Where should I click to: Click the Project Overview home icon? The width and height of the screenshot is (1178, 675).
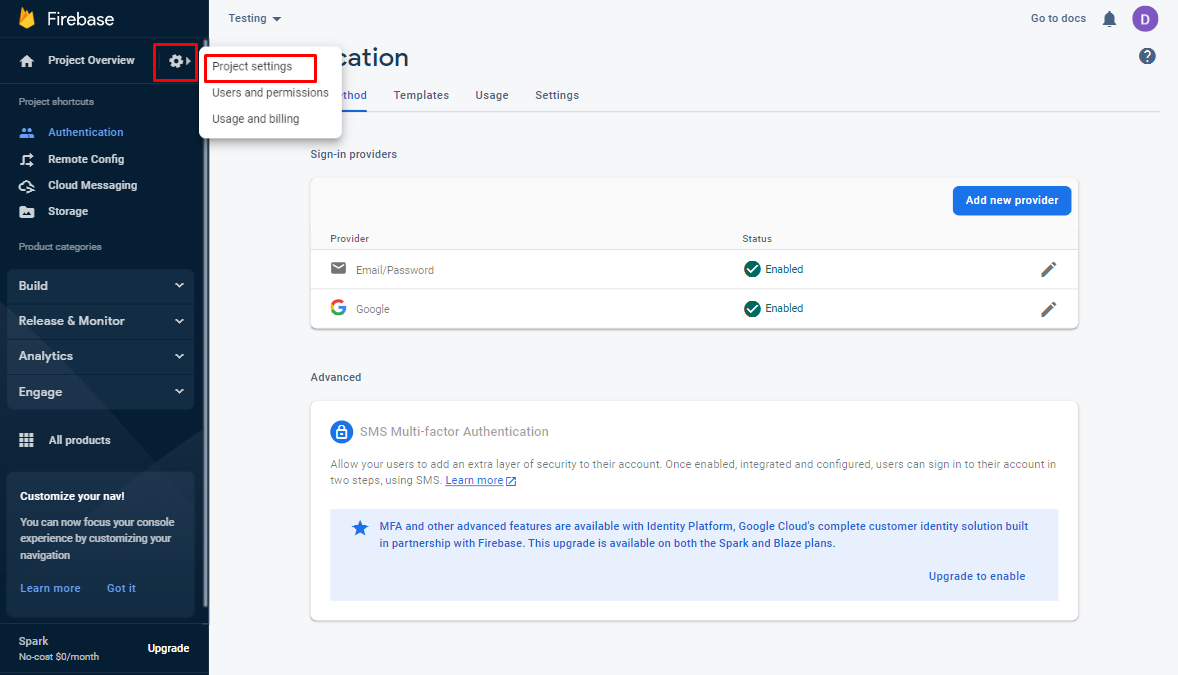point(27,61)
